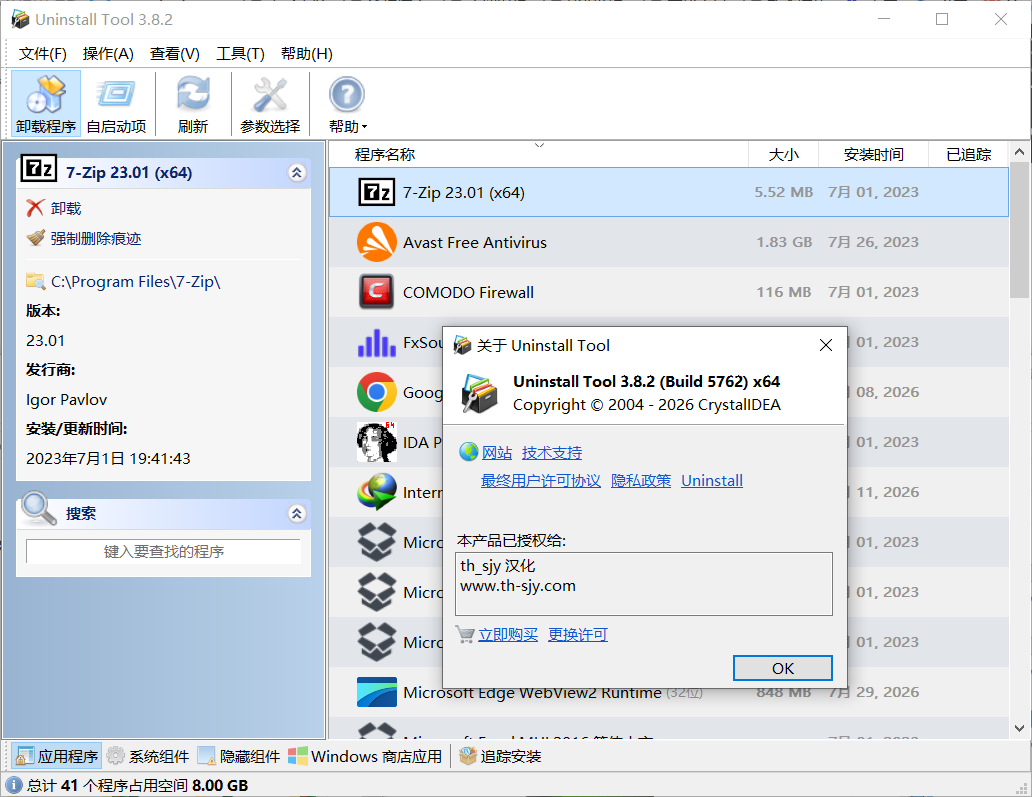
Task: Click the license text box th_sjy 汉化
Action: (x=644, y=584)
